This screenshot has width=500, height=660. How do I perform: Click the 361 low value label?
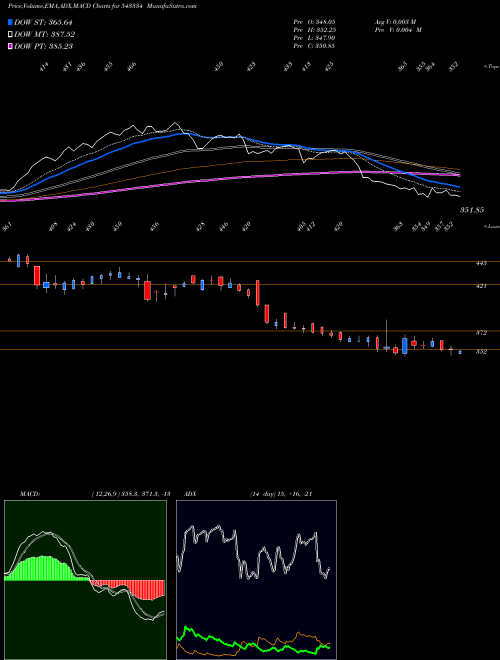click(7, 226)
